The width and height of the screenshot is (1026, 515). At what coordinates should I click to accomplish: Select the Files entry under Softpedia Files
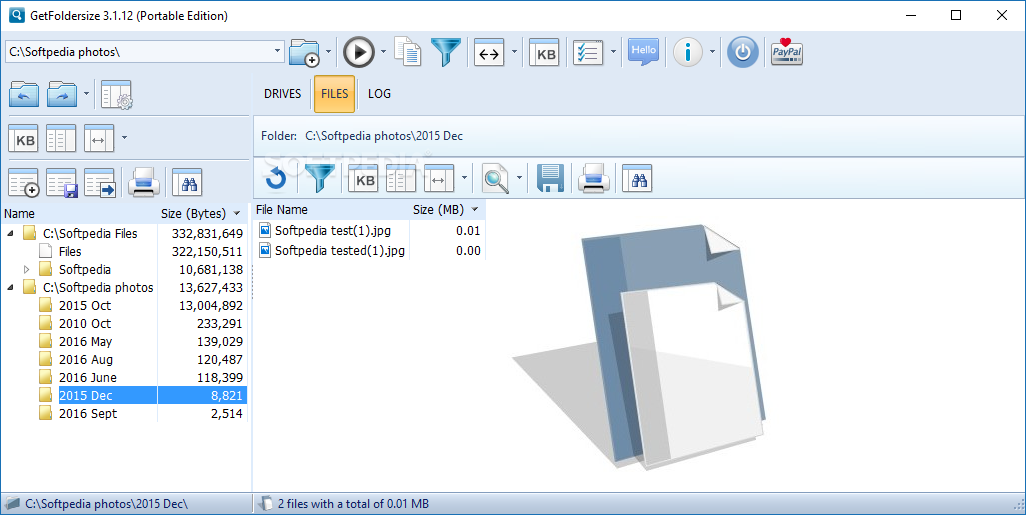[x=70, y=251]
